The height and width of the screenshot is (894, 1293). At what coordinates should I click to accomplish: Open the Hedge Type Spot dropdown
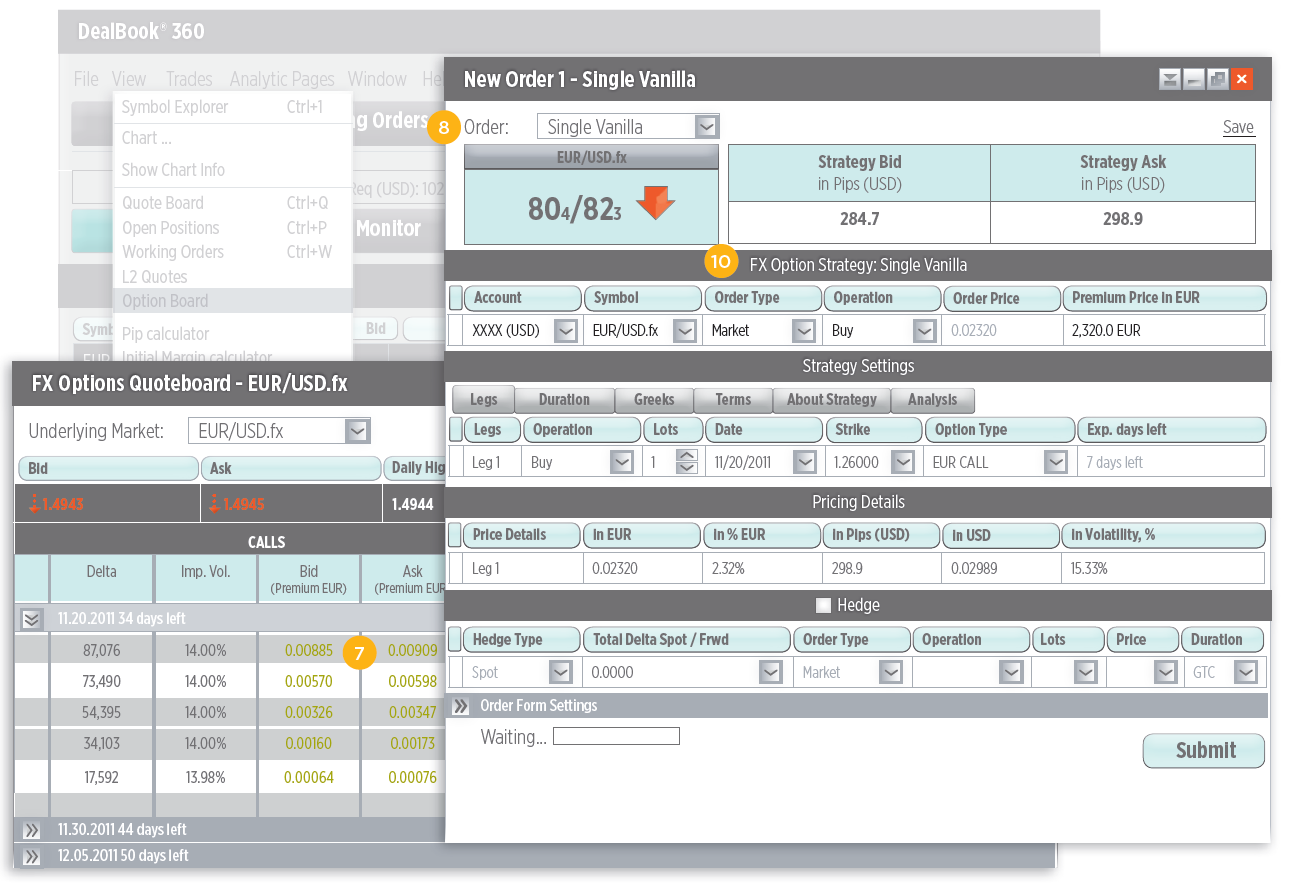coord(561,673)
